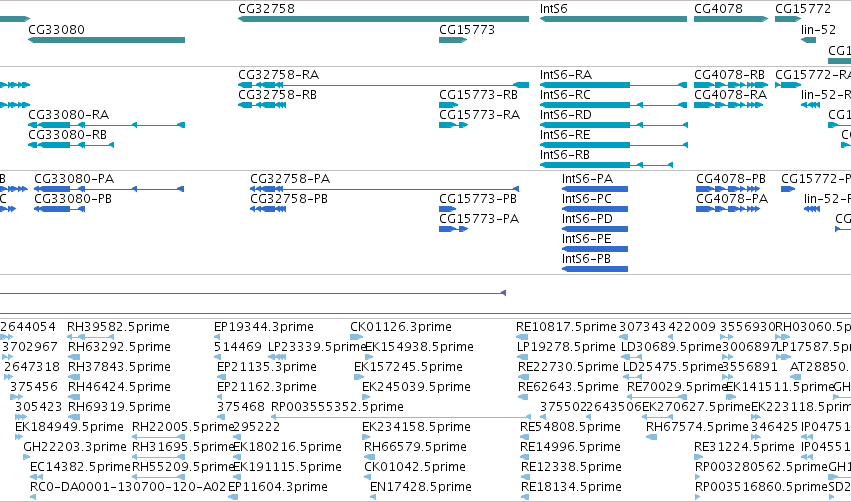Click EST GH22203.3prime
The width and height of the screenshot is (851, 502).
coord(75,448)
